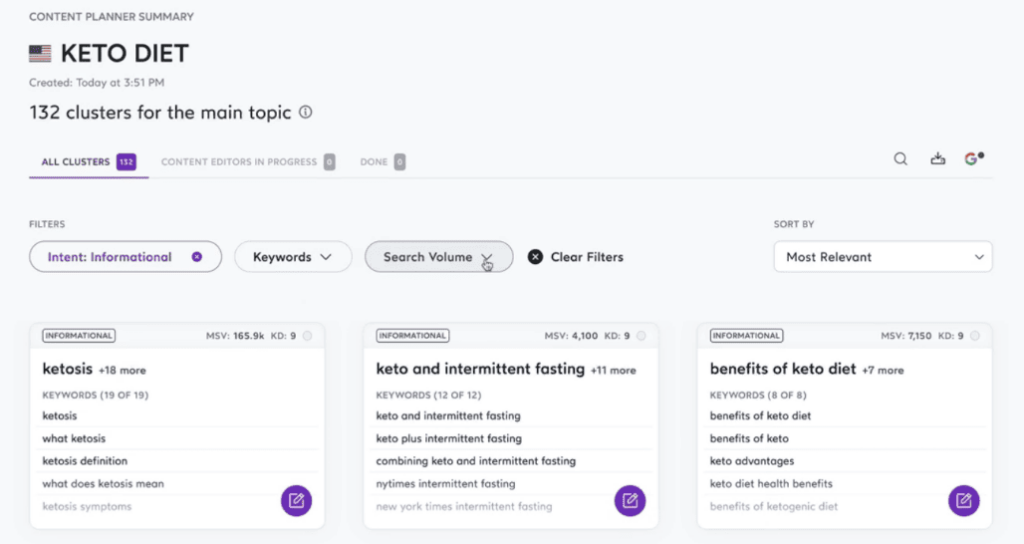
Task: Click 'Created: Today at 3:51 PM' text
Action: [x=97, y=83]
